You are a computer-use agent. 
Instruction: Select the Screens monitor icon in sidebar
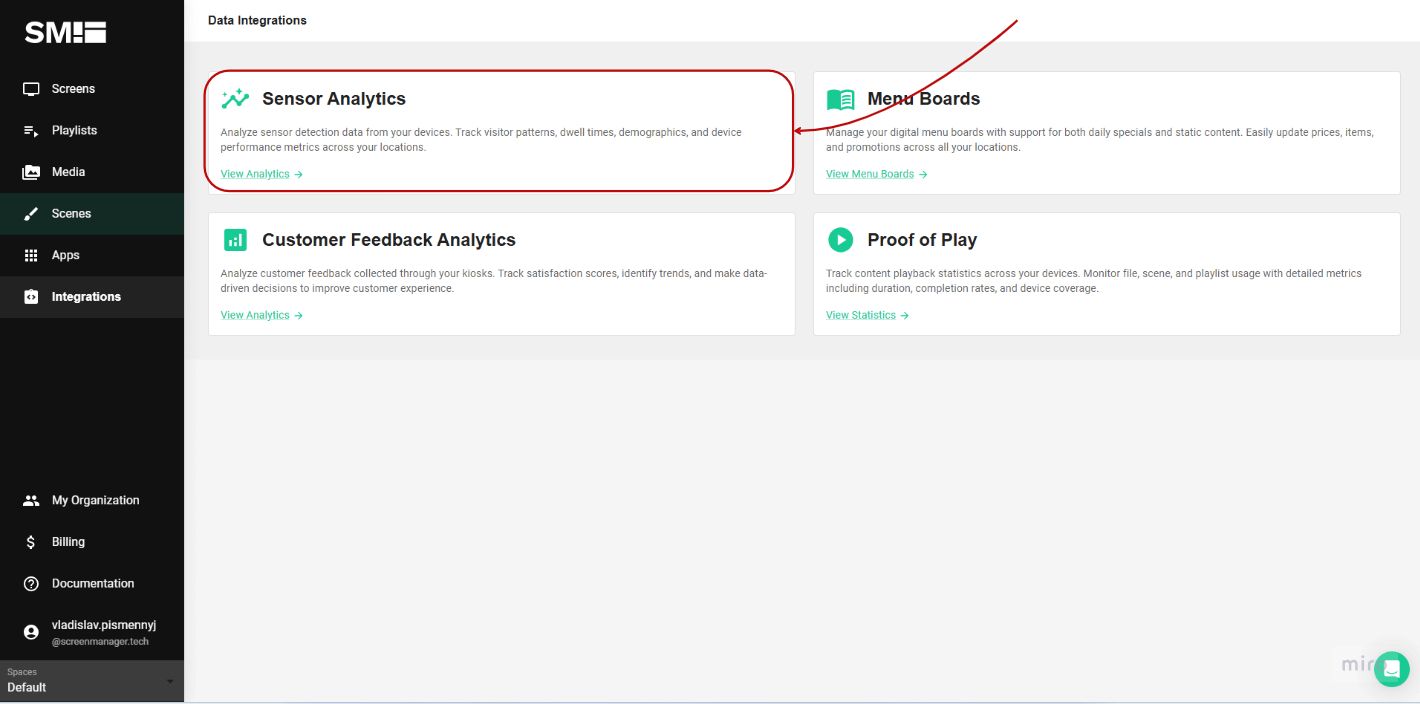[x=31, y=88]
